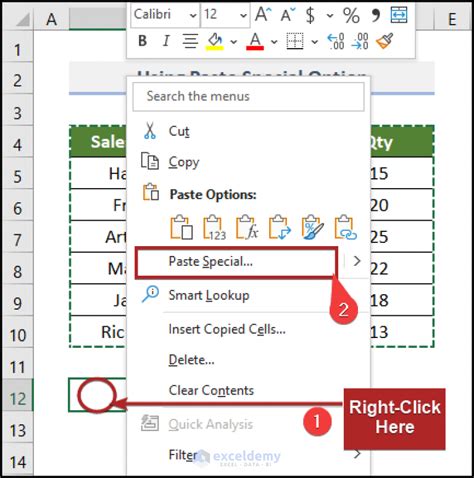Screen dimensions: 474x478
Task: Apply accounting dollar number format
Action: (x=310, y=15)
